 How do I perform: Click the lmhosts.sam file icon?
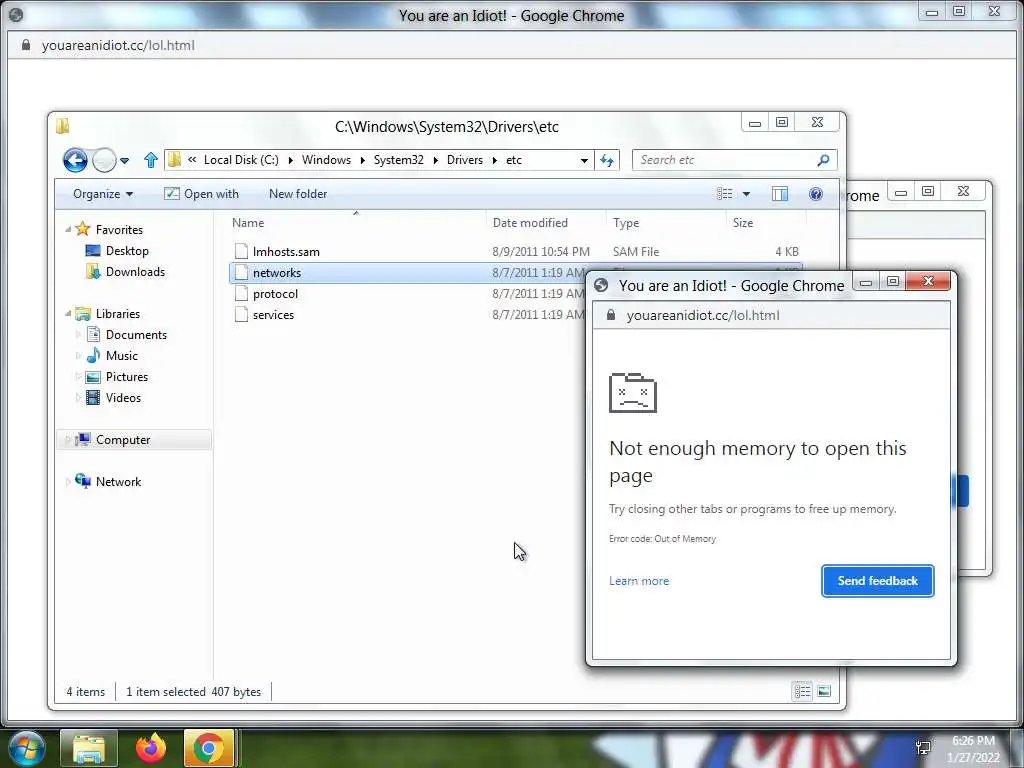click(x=242, y=251)
